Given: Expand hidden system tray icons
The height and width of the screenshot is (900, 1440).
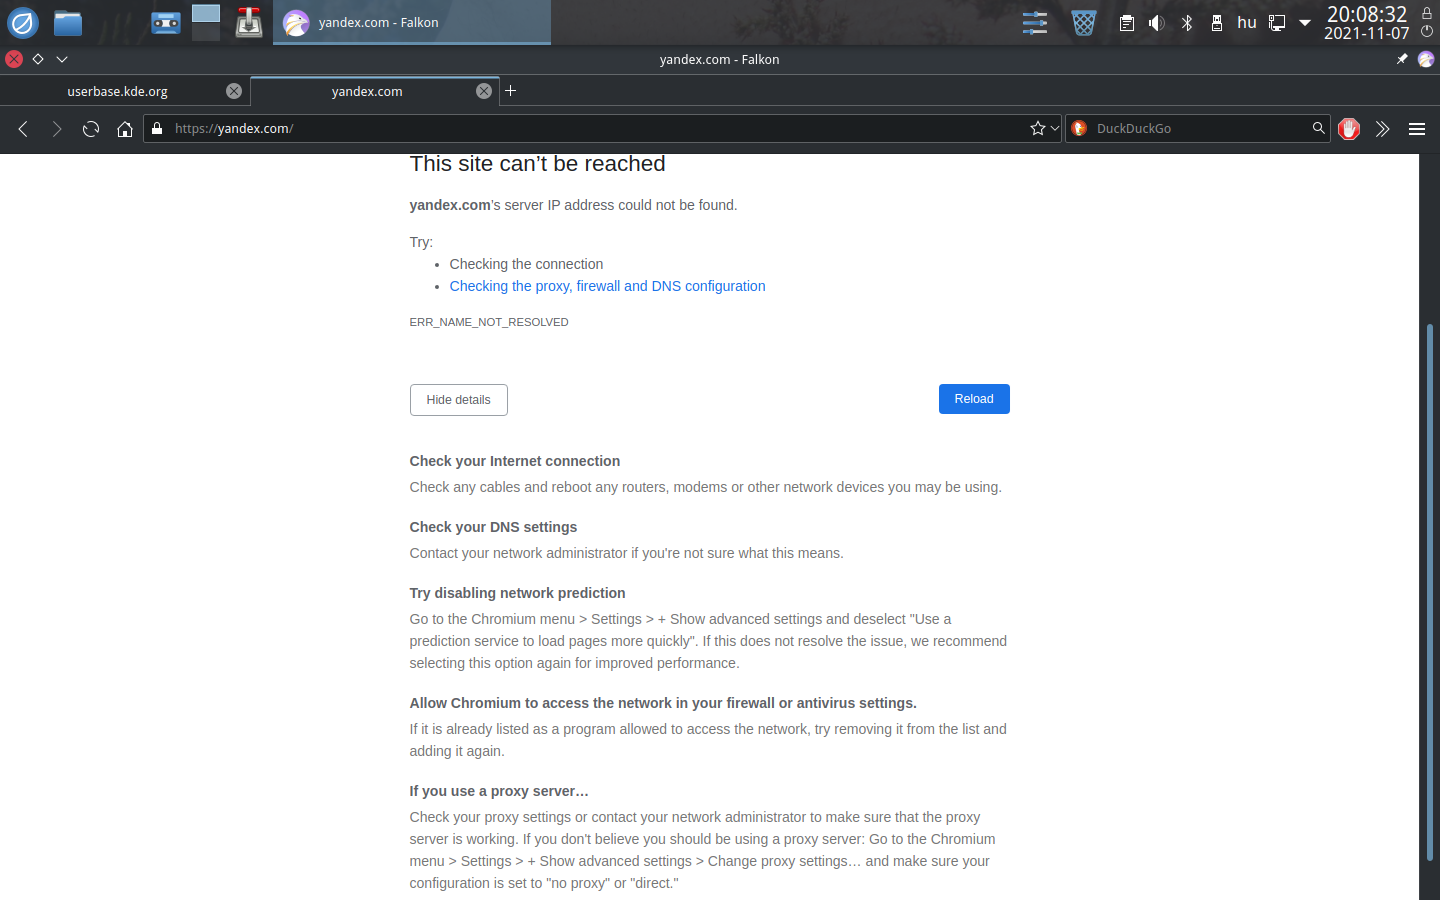Looking at the screenshot, I should pos(1305,22).
